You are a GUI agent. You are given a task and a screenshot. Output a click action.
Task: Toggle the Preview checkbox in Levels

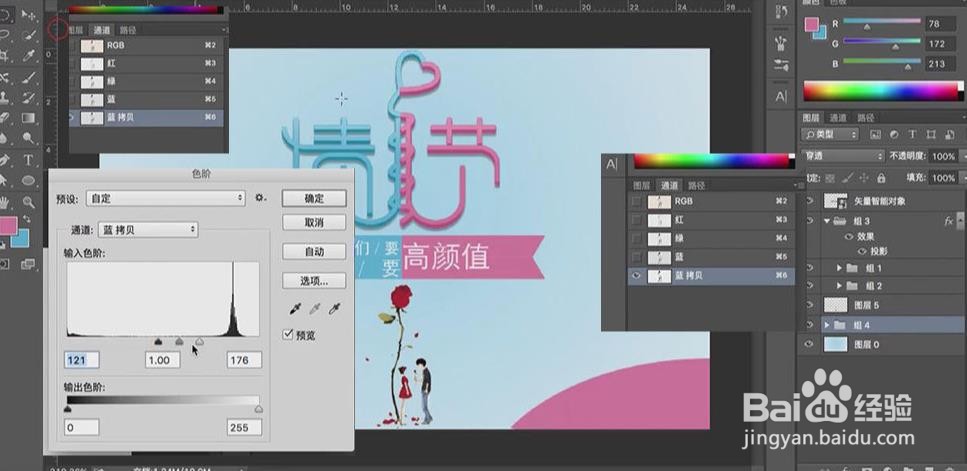(287, 334)
